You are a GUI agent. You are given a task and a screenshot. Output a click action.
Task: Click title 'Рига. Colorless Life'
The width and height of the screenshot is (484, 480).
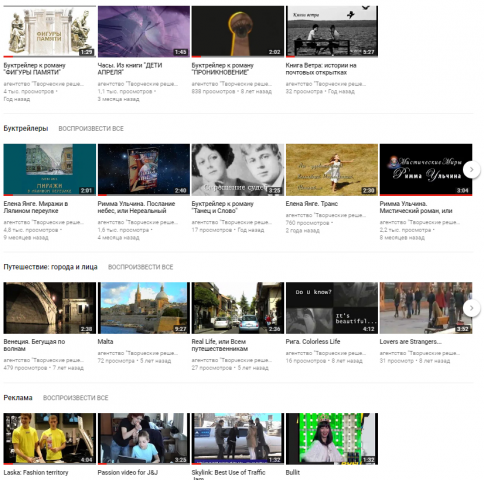pyautogui.click(x=313, y=342)
